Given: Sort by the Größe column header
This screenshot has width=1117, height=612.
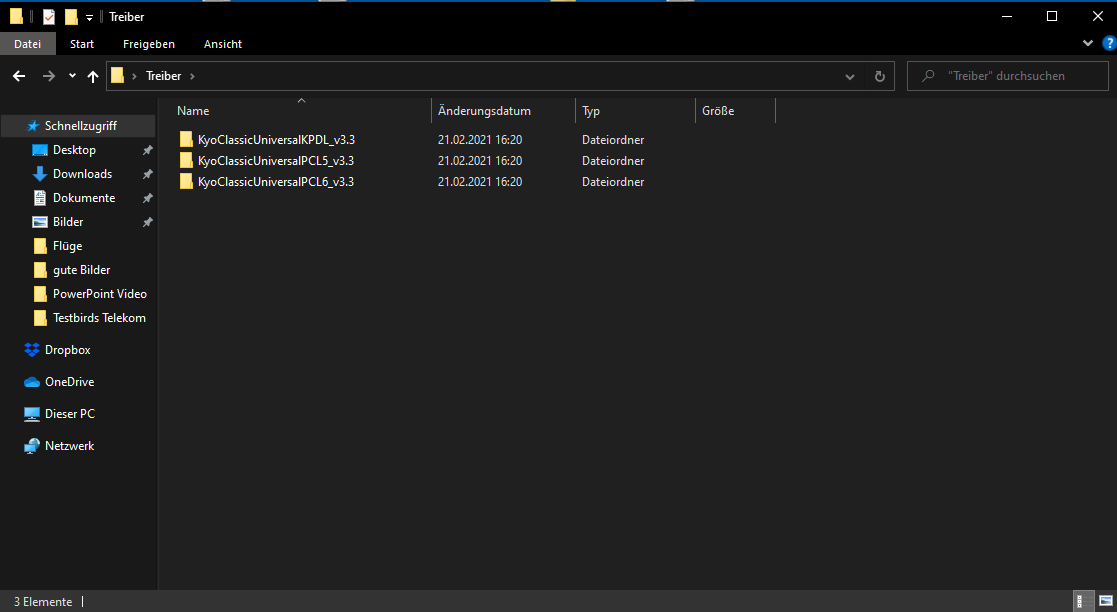Looking at the screenshot, I should [735, 110].
